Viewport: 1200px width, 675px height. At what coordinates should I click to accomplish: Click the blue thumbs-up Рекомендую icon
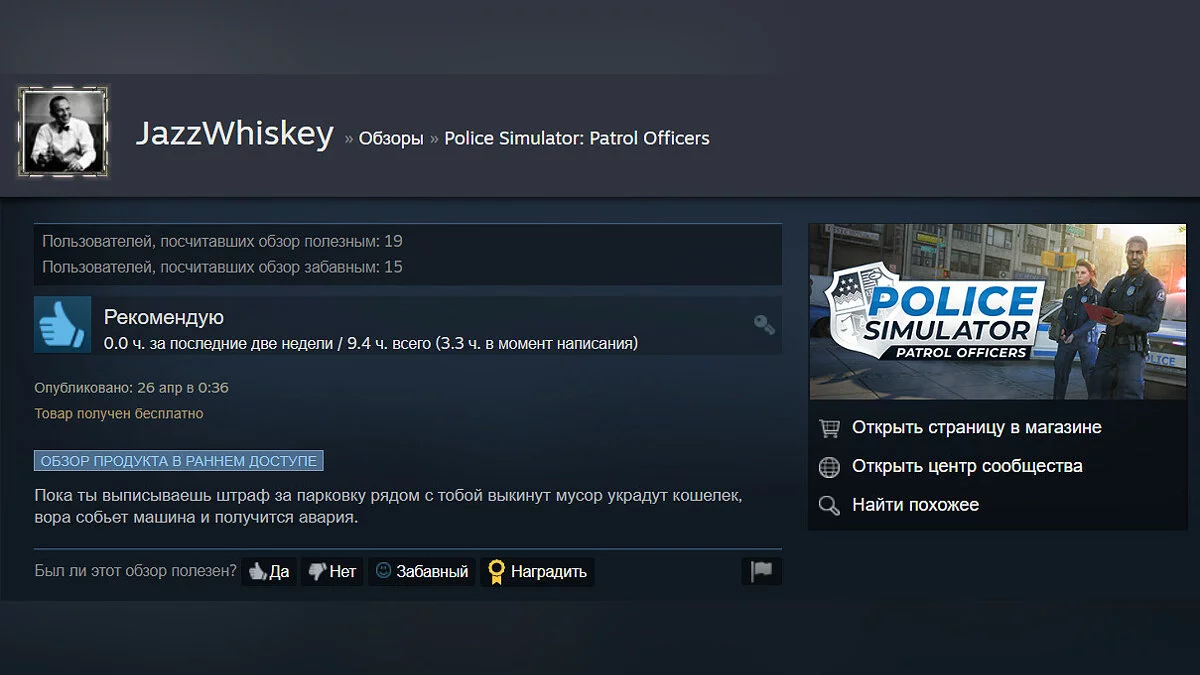[62, 324]
